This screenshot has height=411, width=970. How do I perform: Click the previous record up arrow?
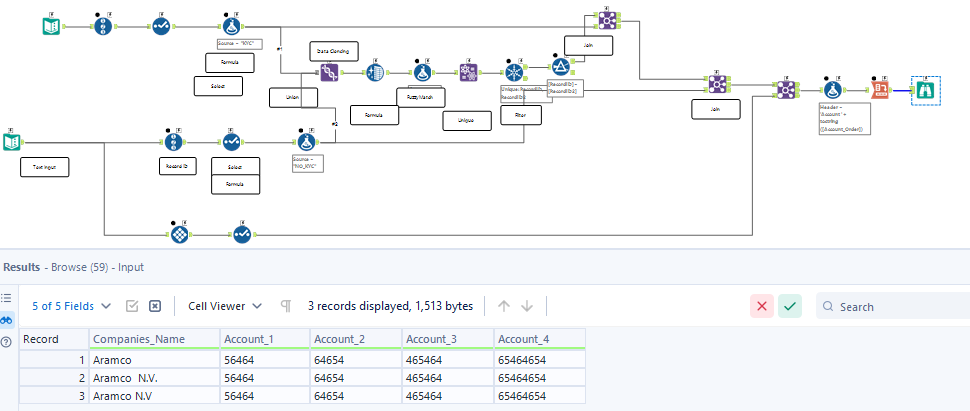pyautogui.click(x=504, y=306)
